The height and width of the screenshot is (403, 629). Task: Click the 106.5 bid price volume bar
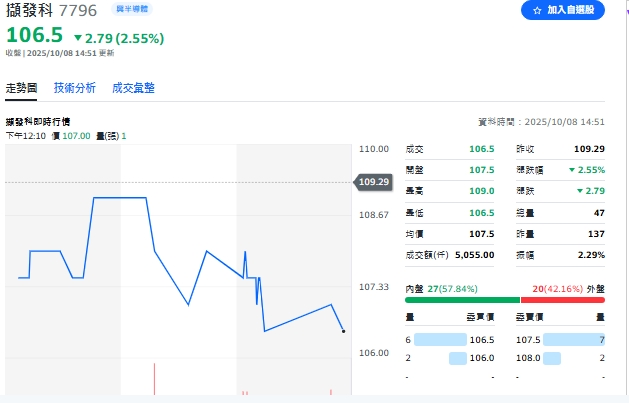[439, 340]
